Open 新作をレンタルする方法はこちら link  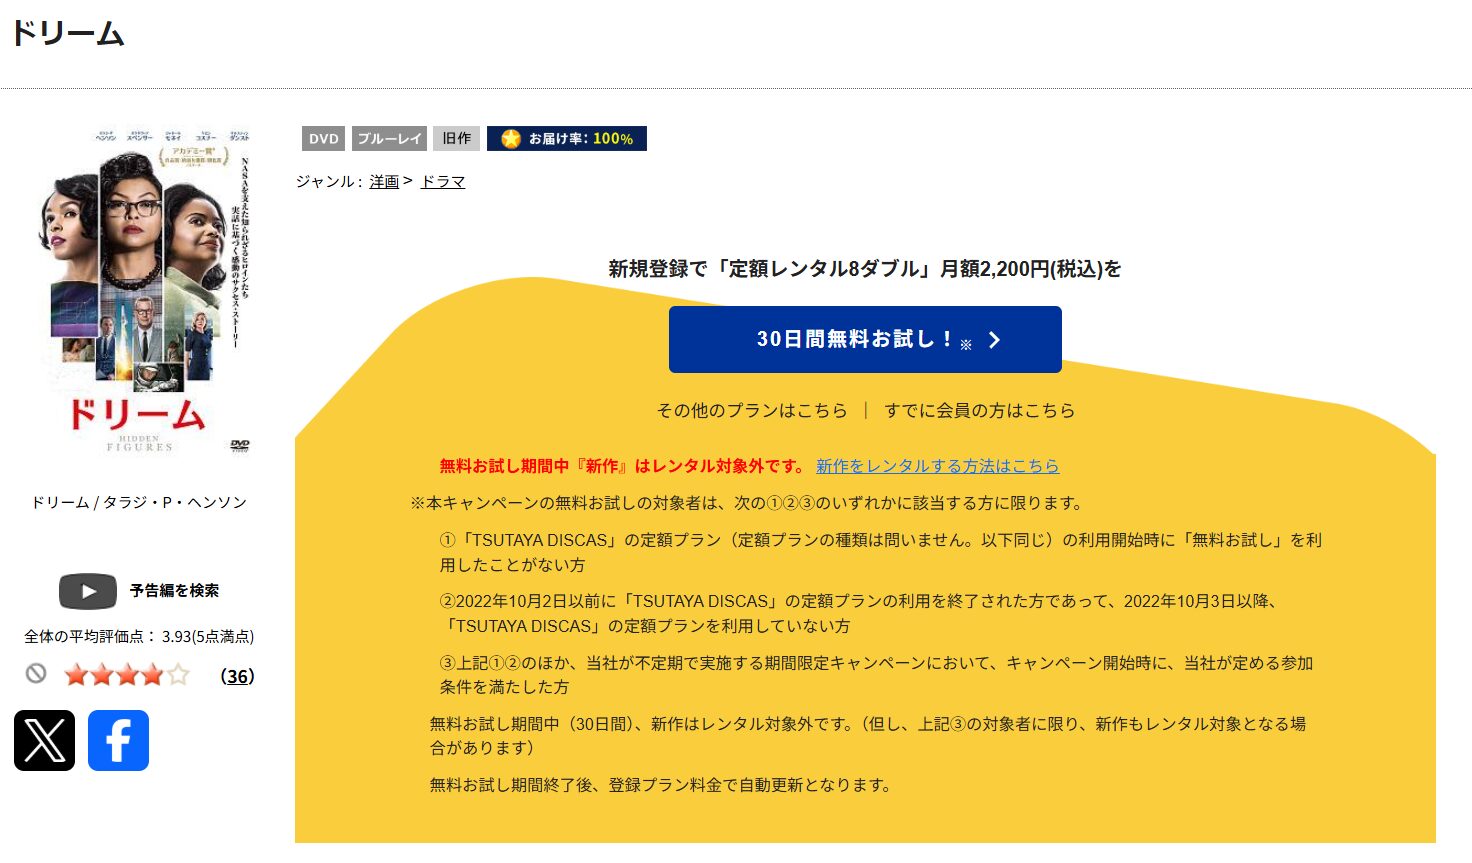point(937,466)
